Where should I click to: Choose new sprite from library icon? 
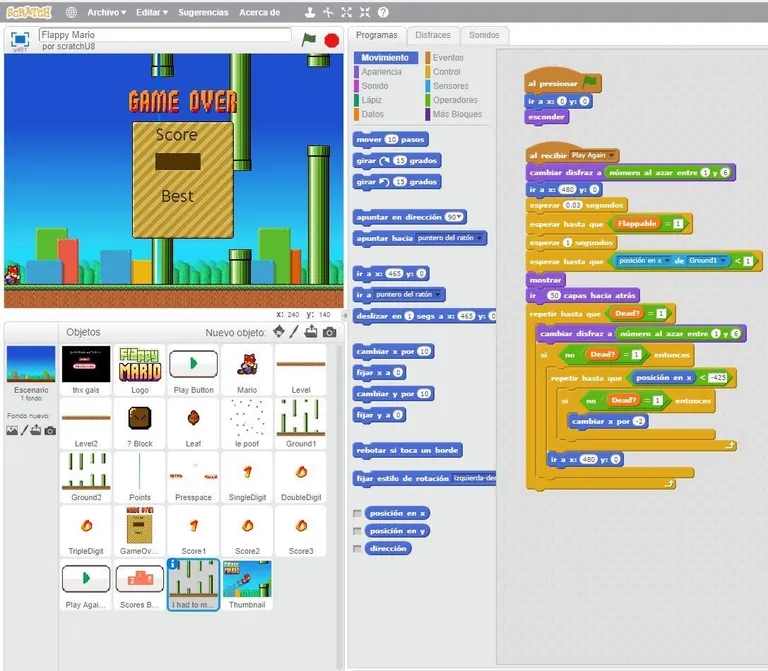click(x=279, y=332)
